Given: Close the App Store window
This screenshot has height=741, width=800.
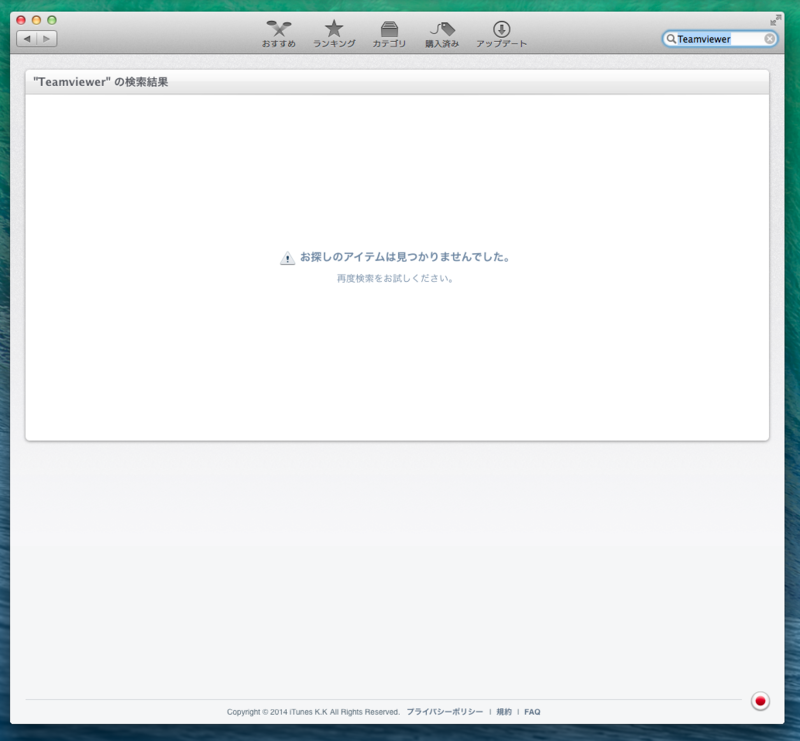Looking at the screenshot, I should tap(21, 20).
